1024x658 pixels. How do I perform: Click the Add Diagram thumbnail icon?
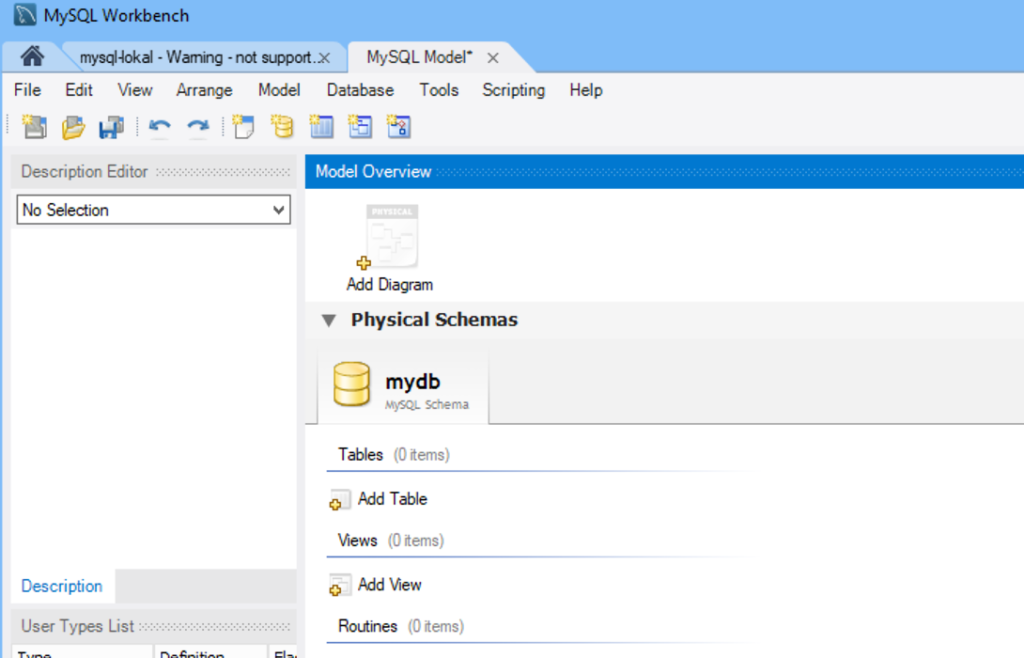388,237
